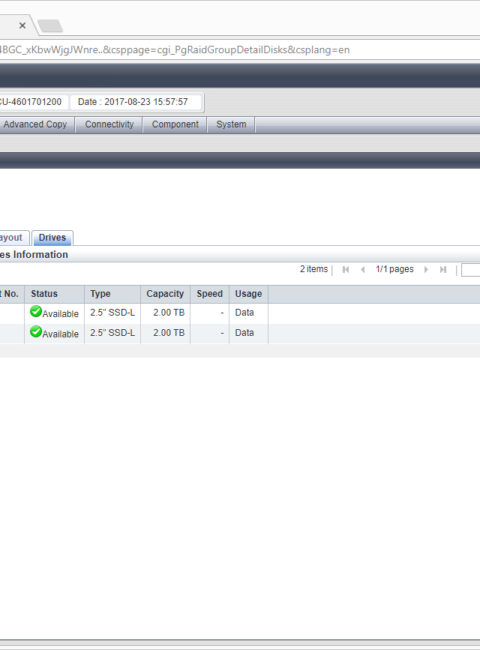
Task: Click the page number input field
Action: (471, 270)
